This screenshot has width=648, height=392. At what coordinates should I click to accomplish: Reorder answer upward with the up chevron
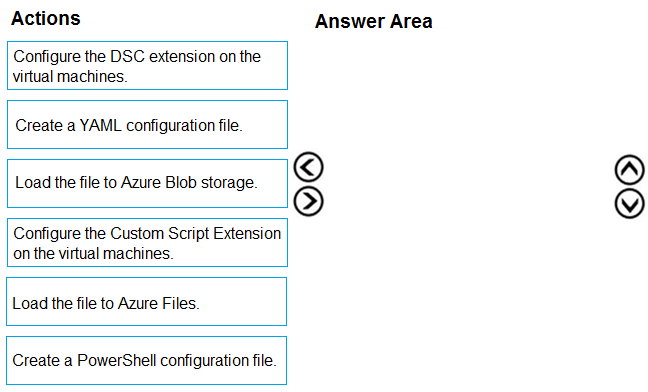pyautogui.click(x=629, y=170)
